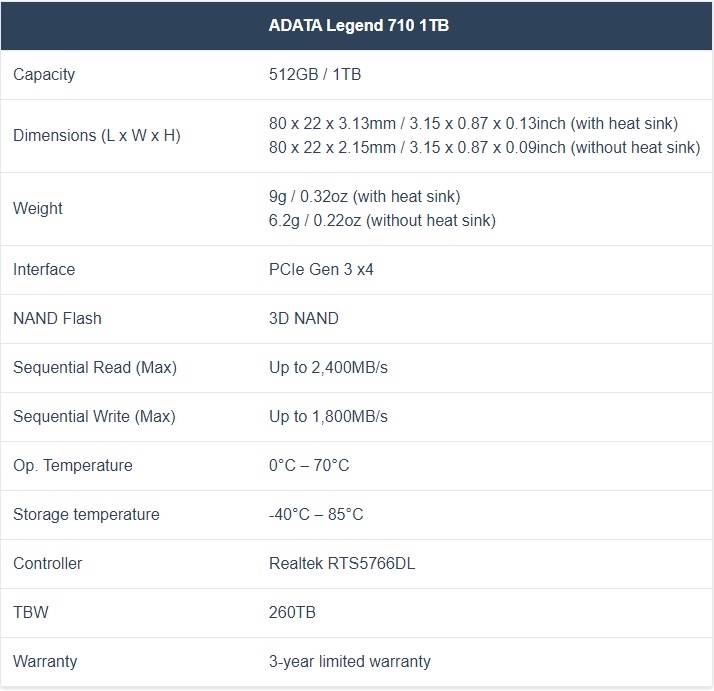Image resolution: width=714 pixels, height=691 pixels.
Task: Select the Weight row label
Action: pyautogui.click(x=38, y=208)
